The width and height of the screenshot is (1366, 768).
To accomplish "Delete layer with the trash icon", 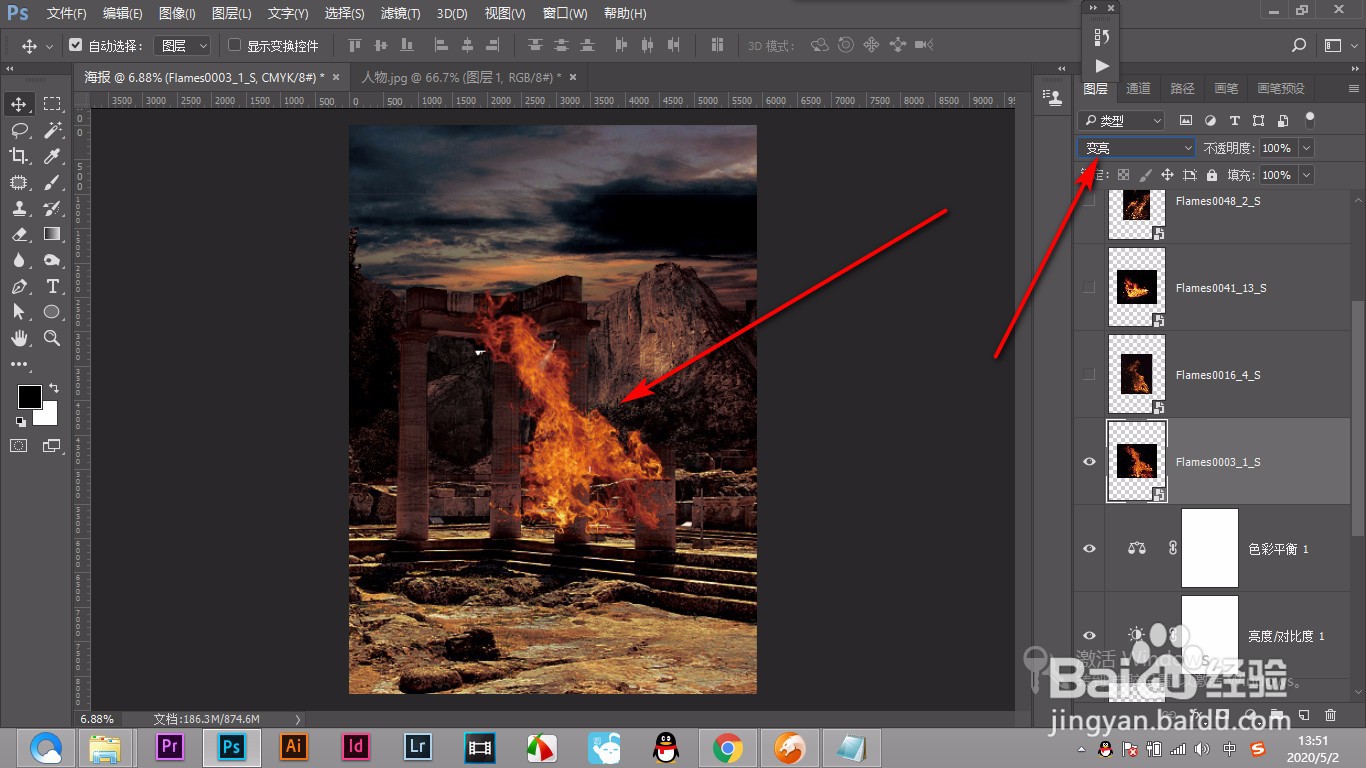I will tap(1330, 715).
